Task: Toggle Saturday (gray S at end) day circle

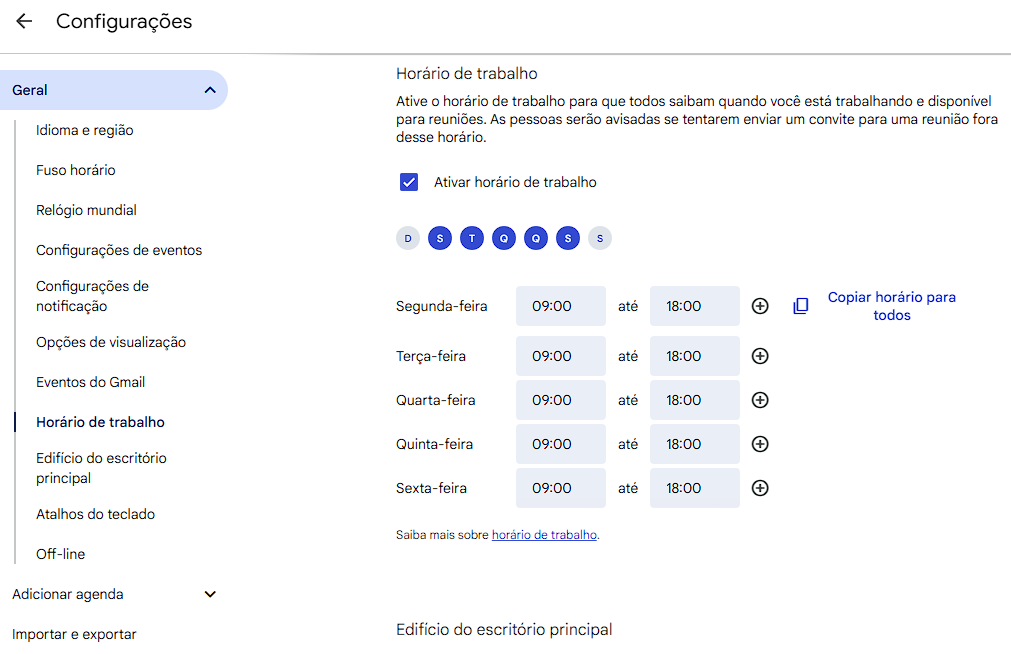Action: click(x=600, y=238)
